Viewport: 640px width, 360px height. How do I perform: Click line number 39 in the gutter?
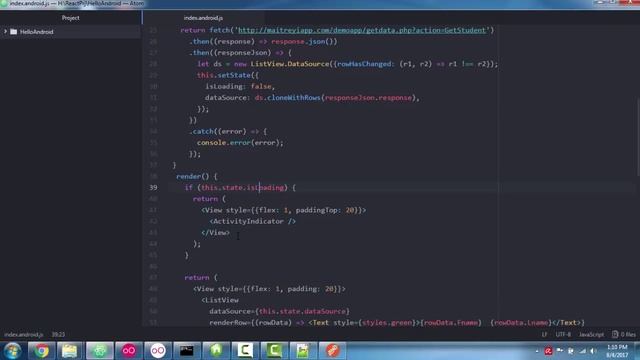click(x=153, y=187)
